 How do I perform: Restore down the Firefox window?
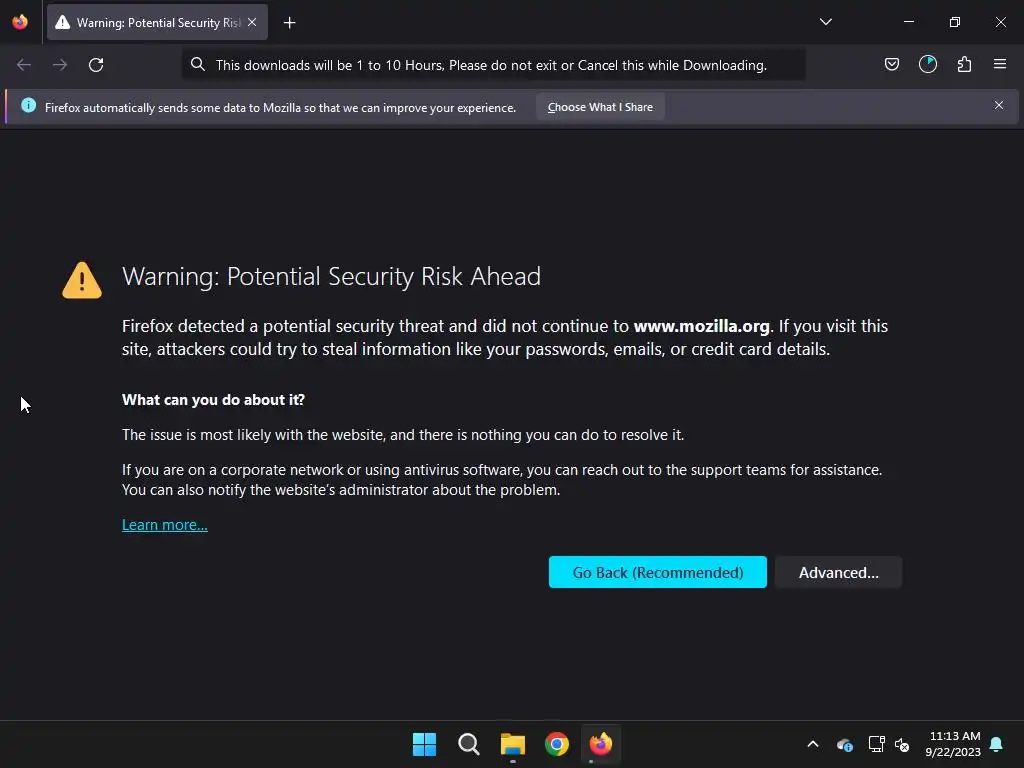click(x=955, y=22)
